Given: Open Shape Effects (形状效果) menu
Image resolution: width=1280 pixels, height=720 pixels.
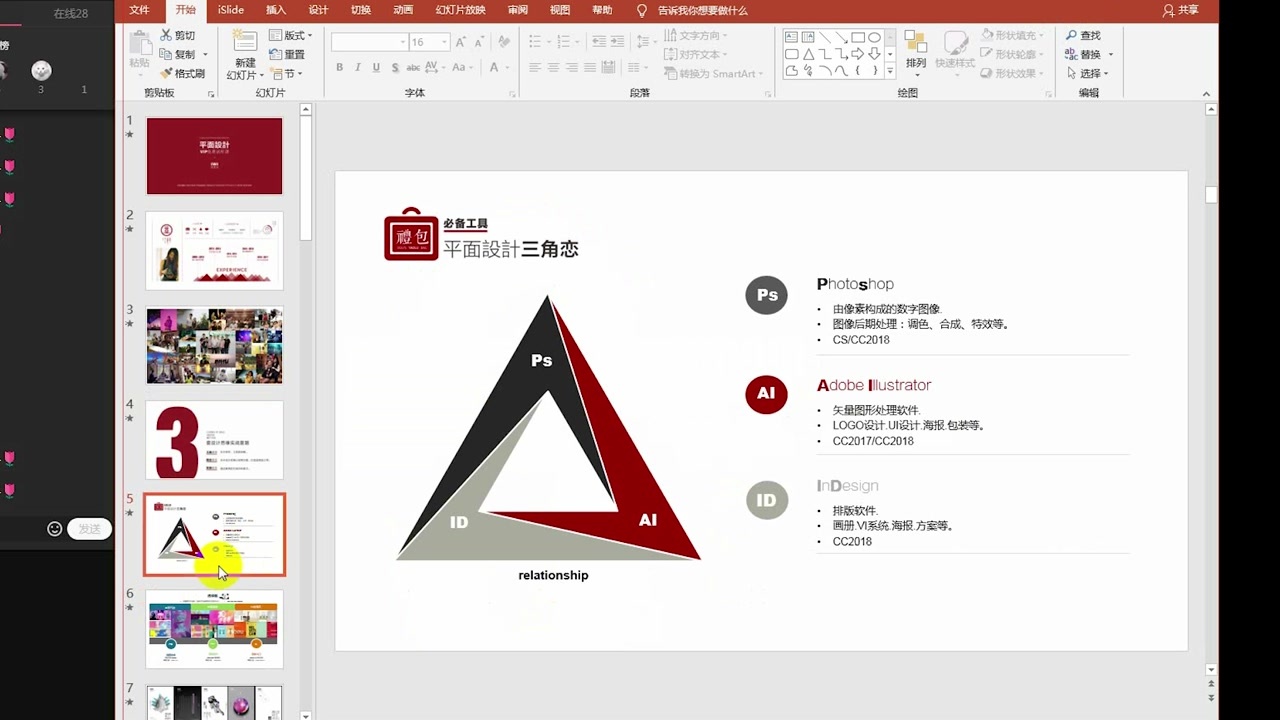Looking at the screenshot, I should tap(1013, 73).
